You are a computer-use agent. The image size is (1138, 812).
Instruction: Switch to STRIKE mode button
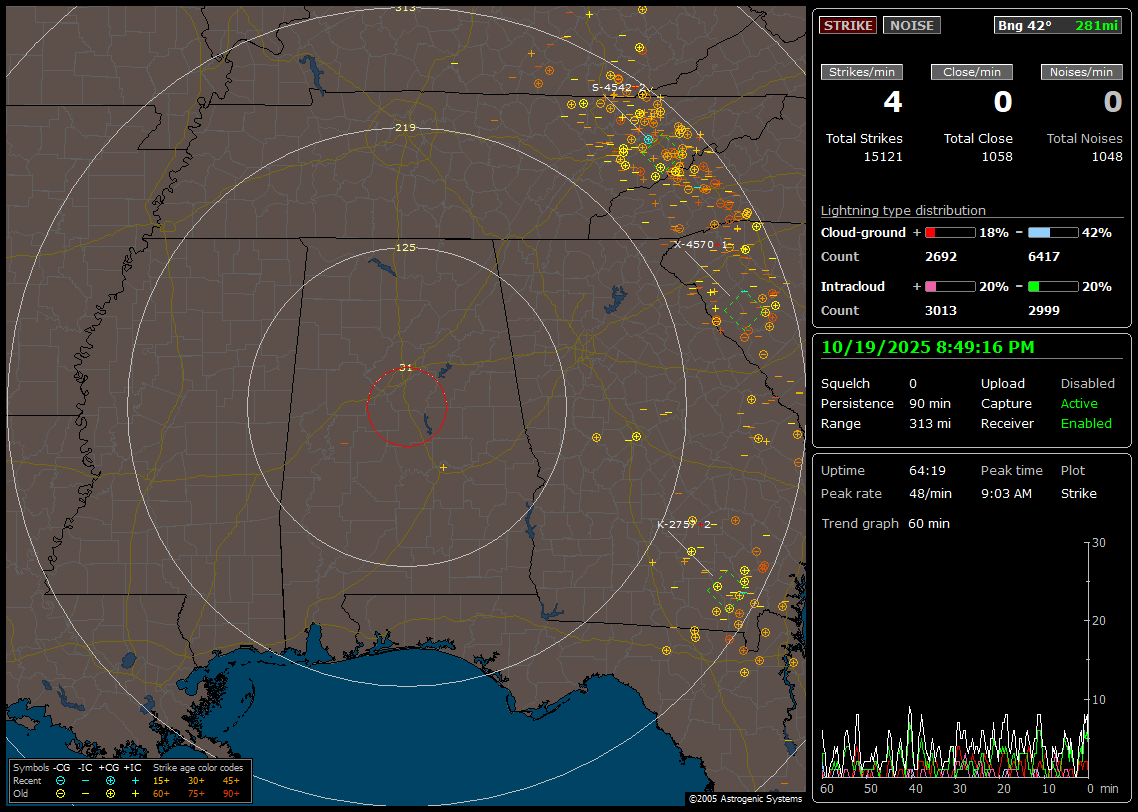848,25
